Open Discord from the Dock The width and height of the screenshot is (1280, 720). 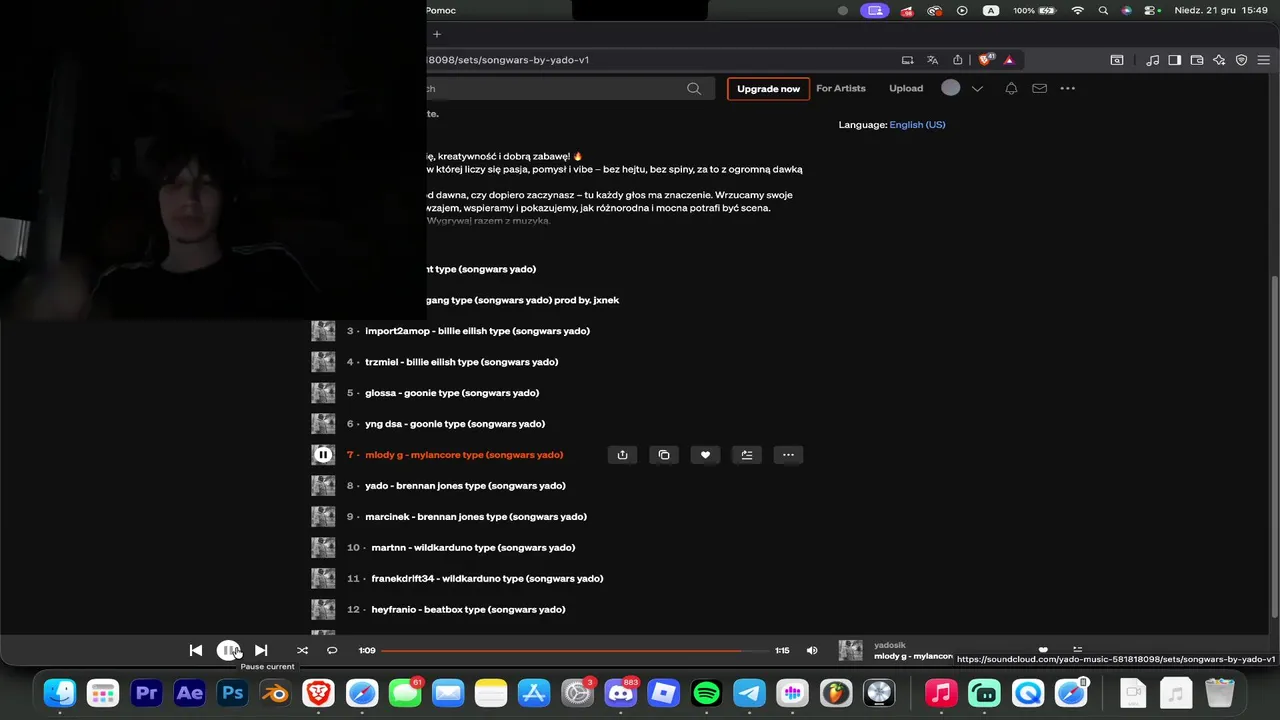[x=620, y=692]
